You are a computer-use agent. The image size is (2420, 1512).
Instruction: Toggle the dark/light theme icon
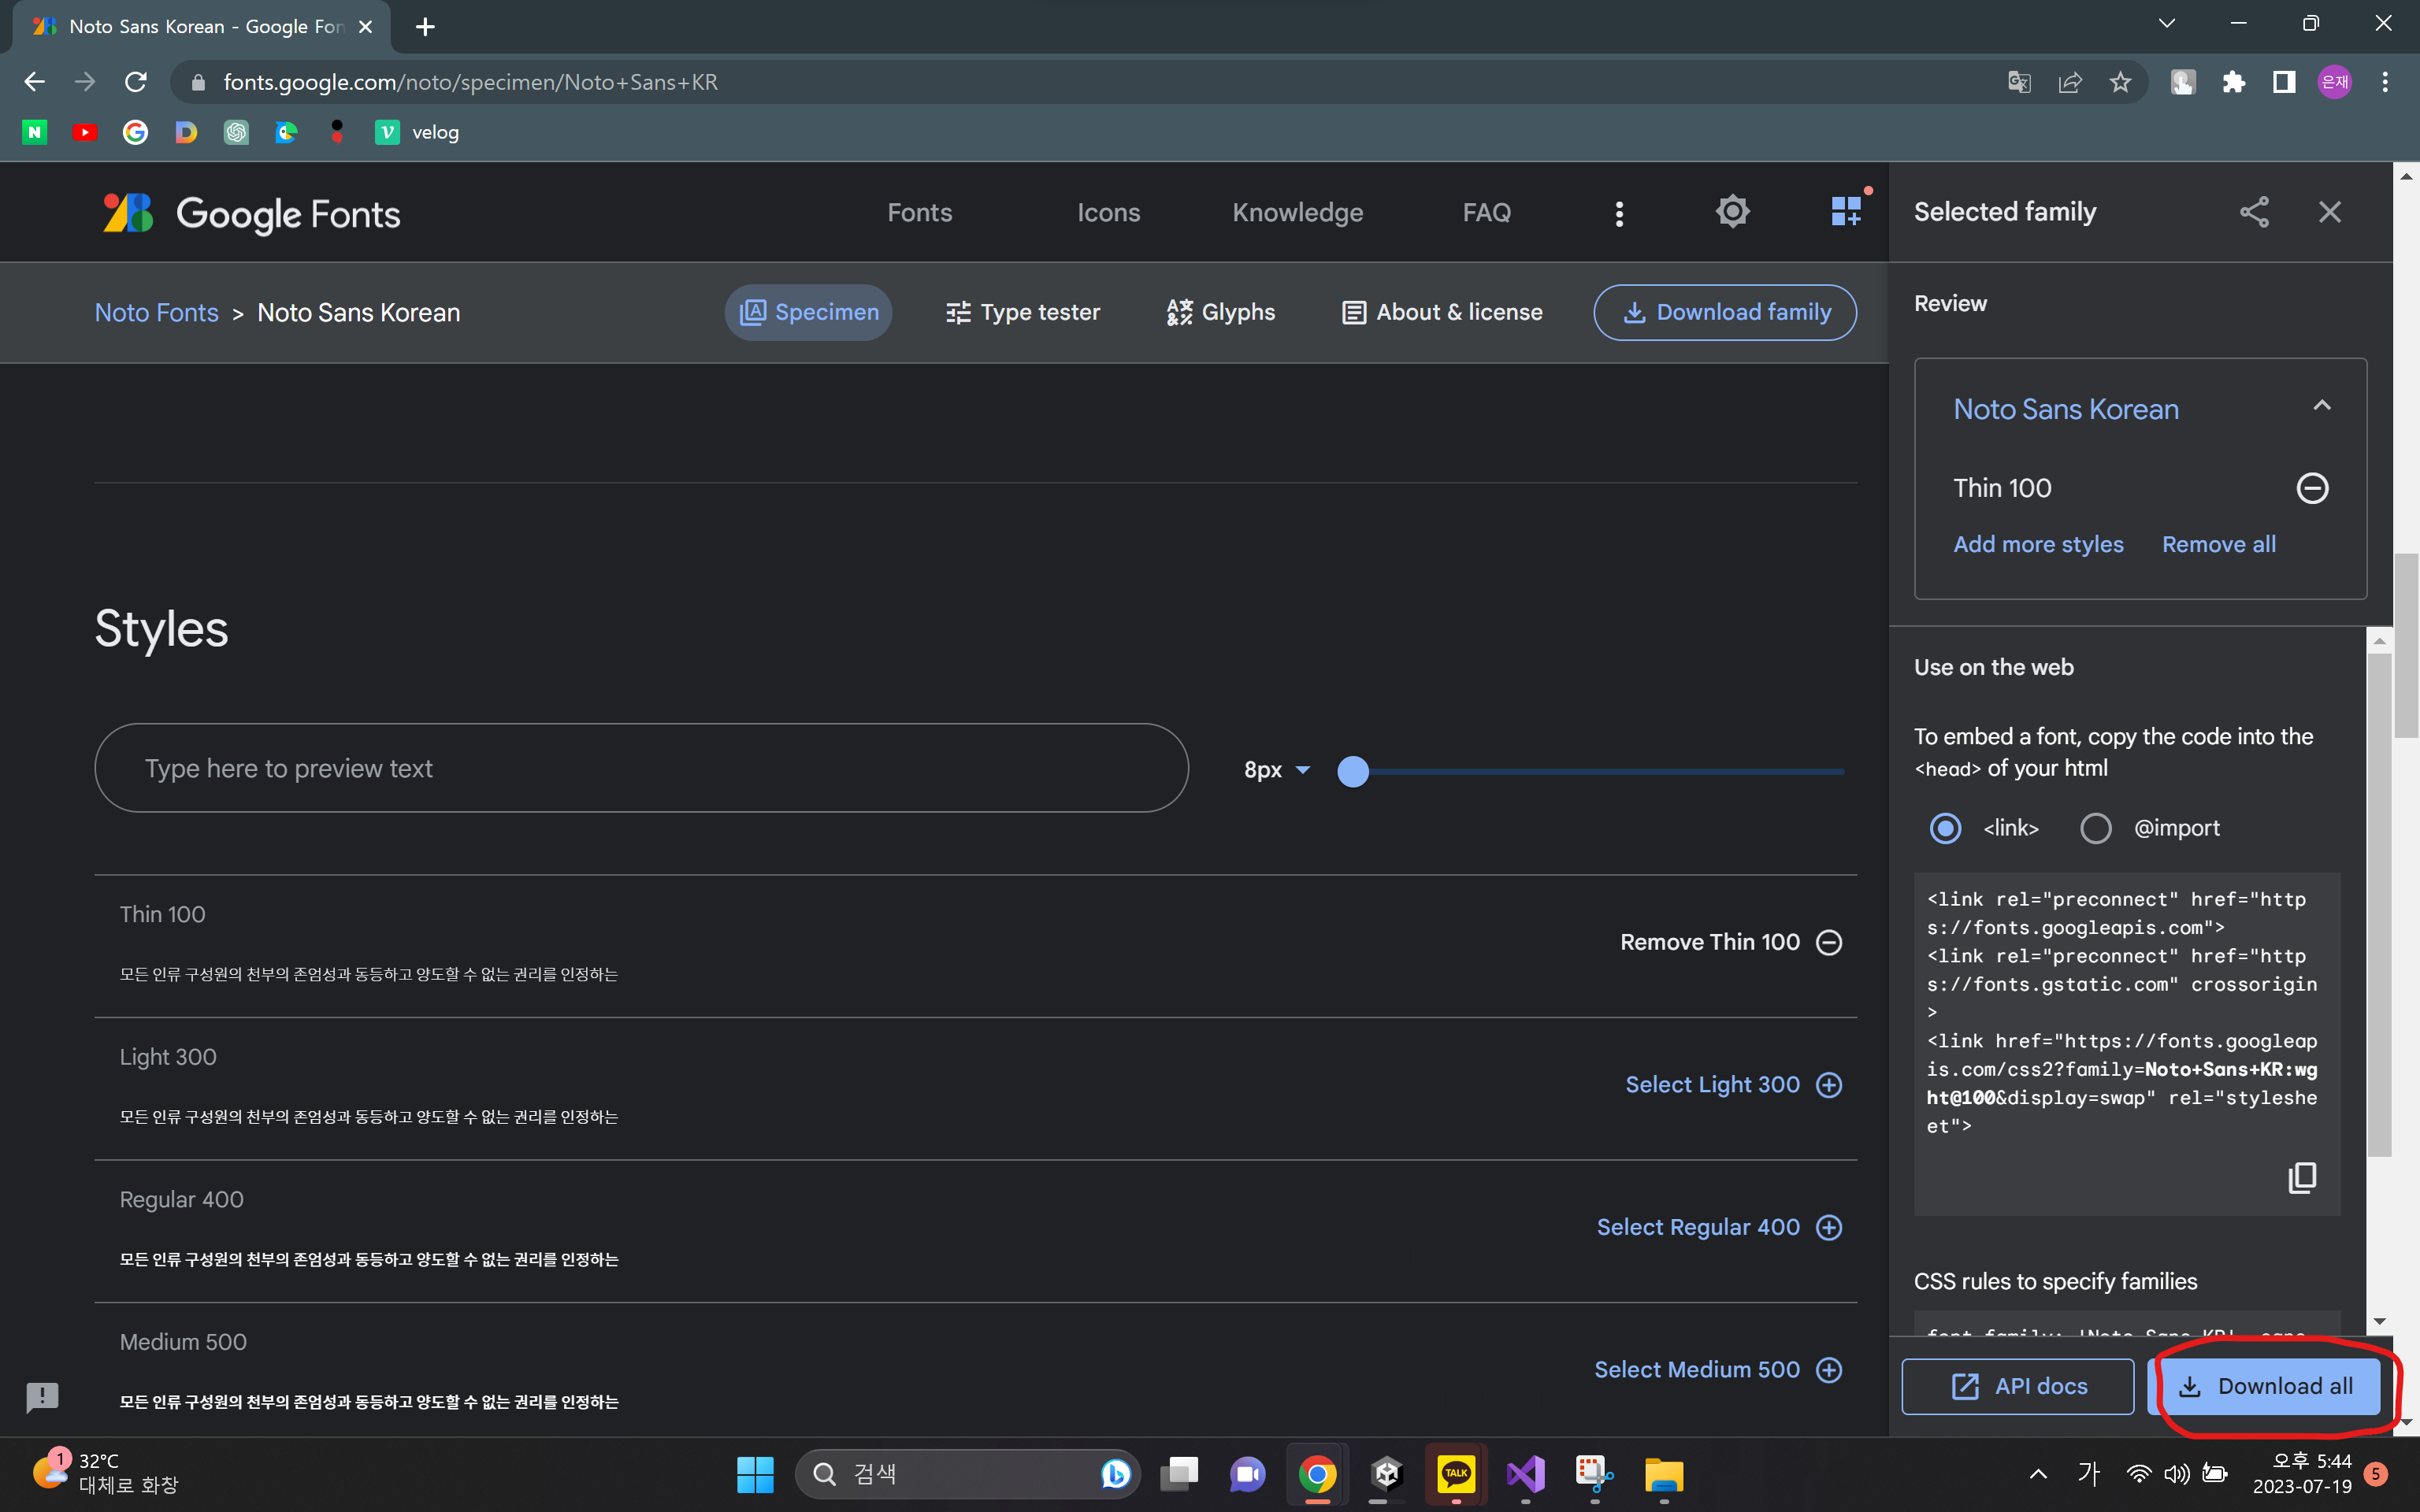point(1732,212)
